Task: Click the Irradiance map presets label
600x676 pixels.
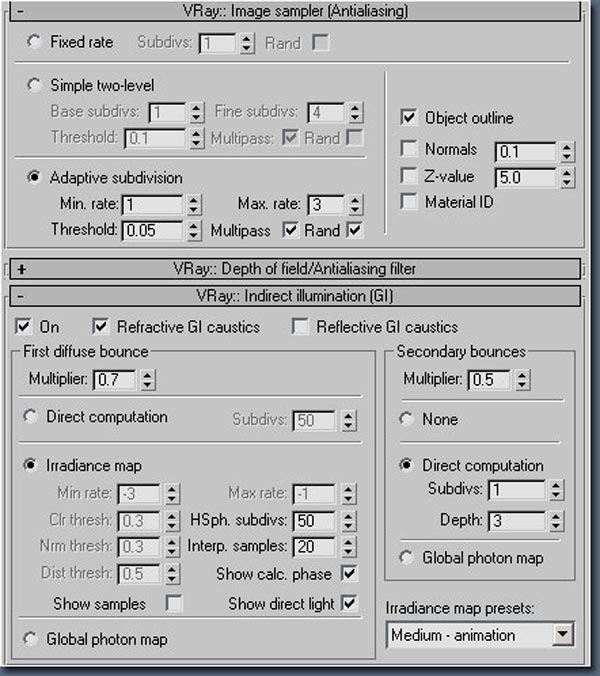Action: click(x=460, y=608)
